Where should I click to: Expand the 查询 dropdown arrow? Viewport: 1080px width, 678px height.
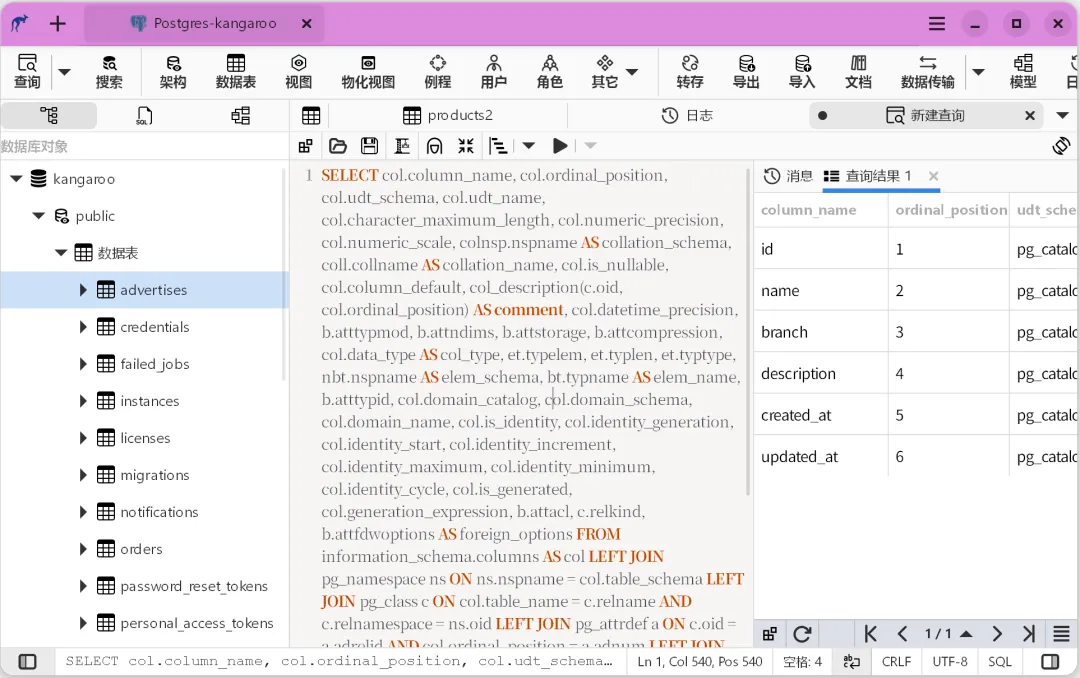point(64,72)
